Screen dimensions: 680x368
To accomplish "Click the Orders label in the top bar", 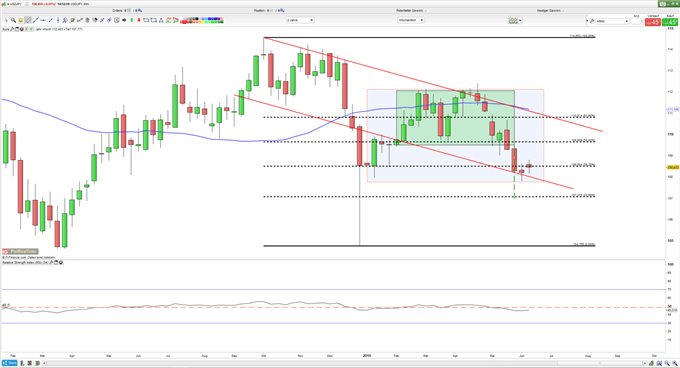I will tap(118, 10).
